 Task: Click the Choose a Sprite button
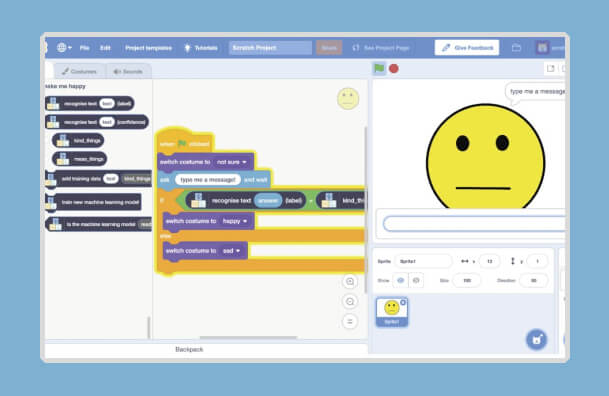click(537, 340)
